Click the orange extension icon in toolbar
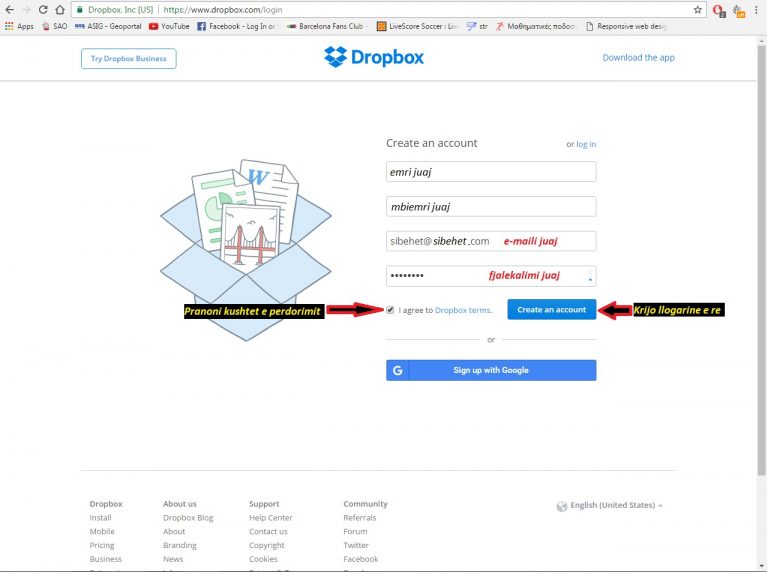Screen dimensions: 768x572 coord(739,11)
